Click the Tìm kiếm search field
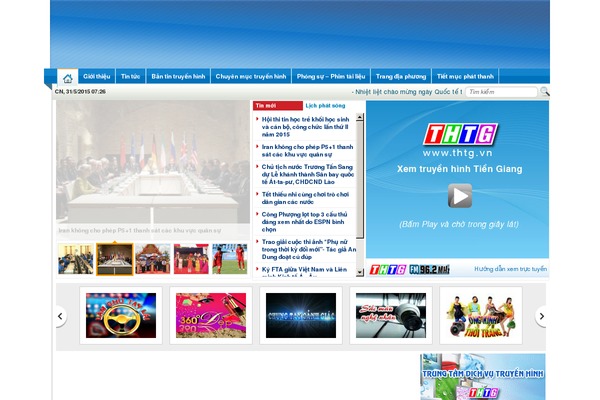The height and width of the screenshot is (400, 600). click(x=501, y=92)
